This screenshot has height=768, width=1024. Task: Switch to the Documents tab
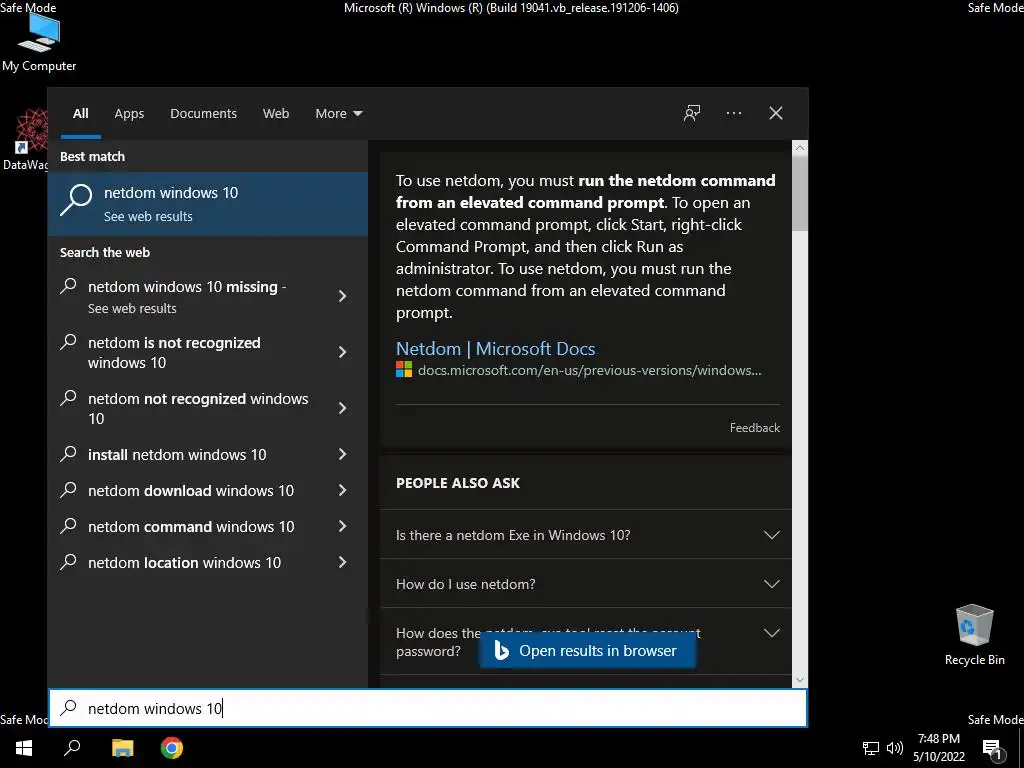(x=204, y=114)
